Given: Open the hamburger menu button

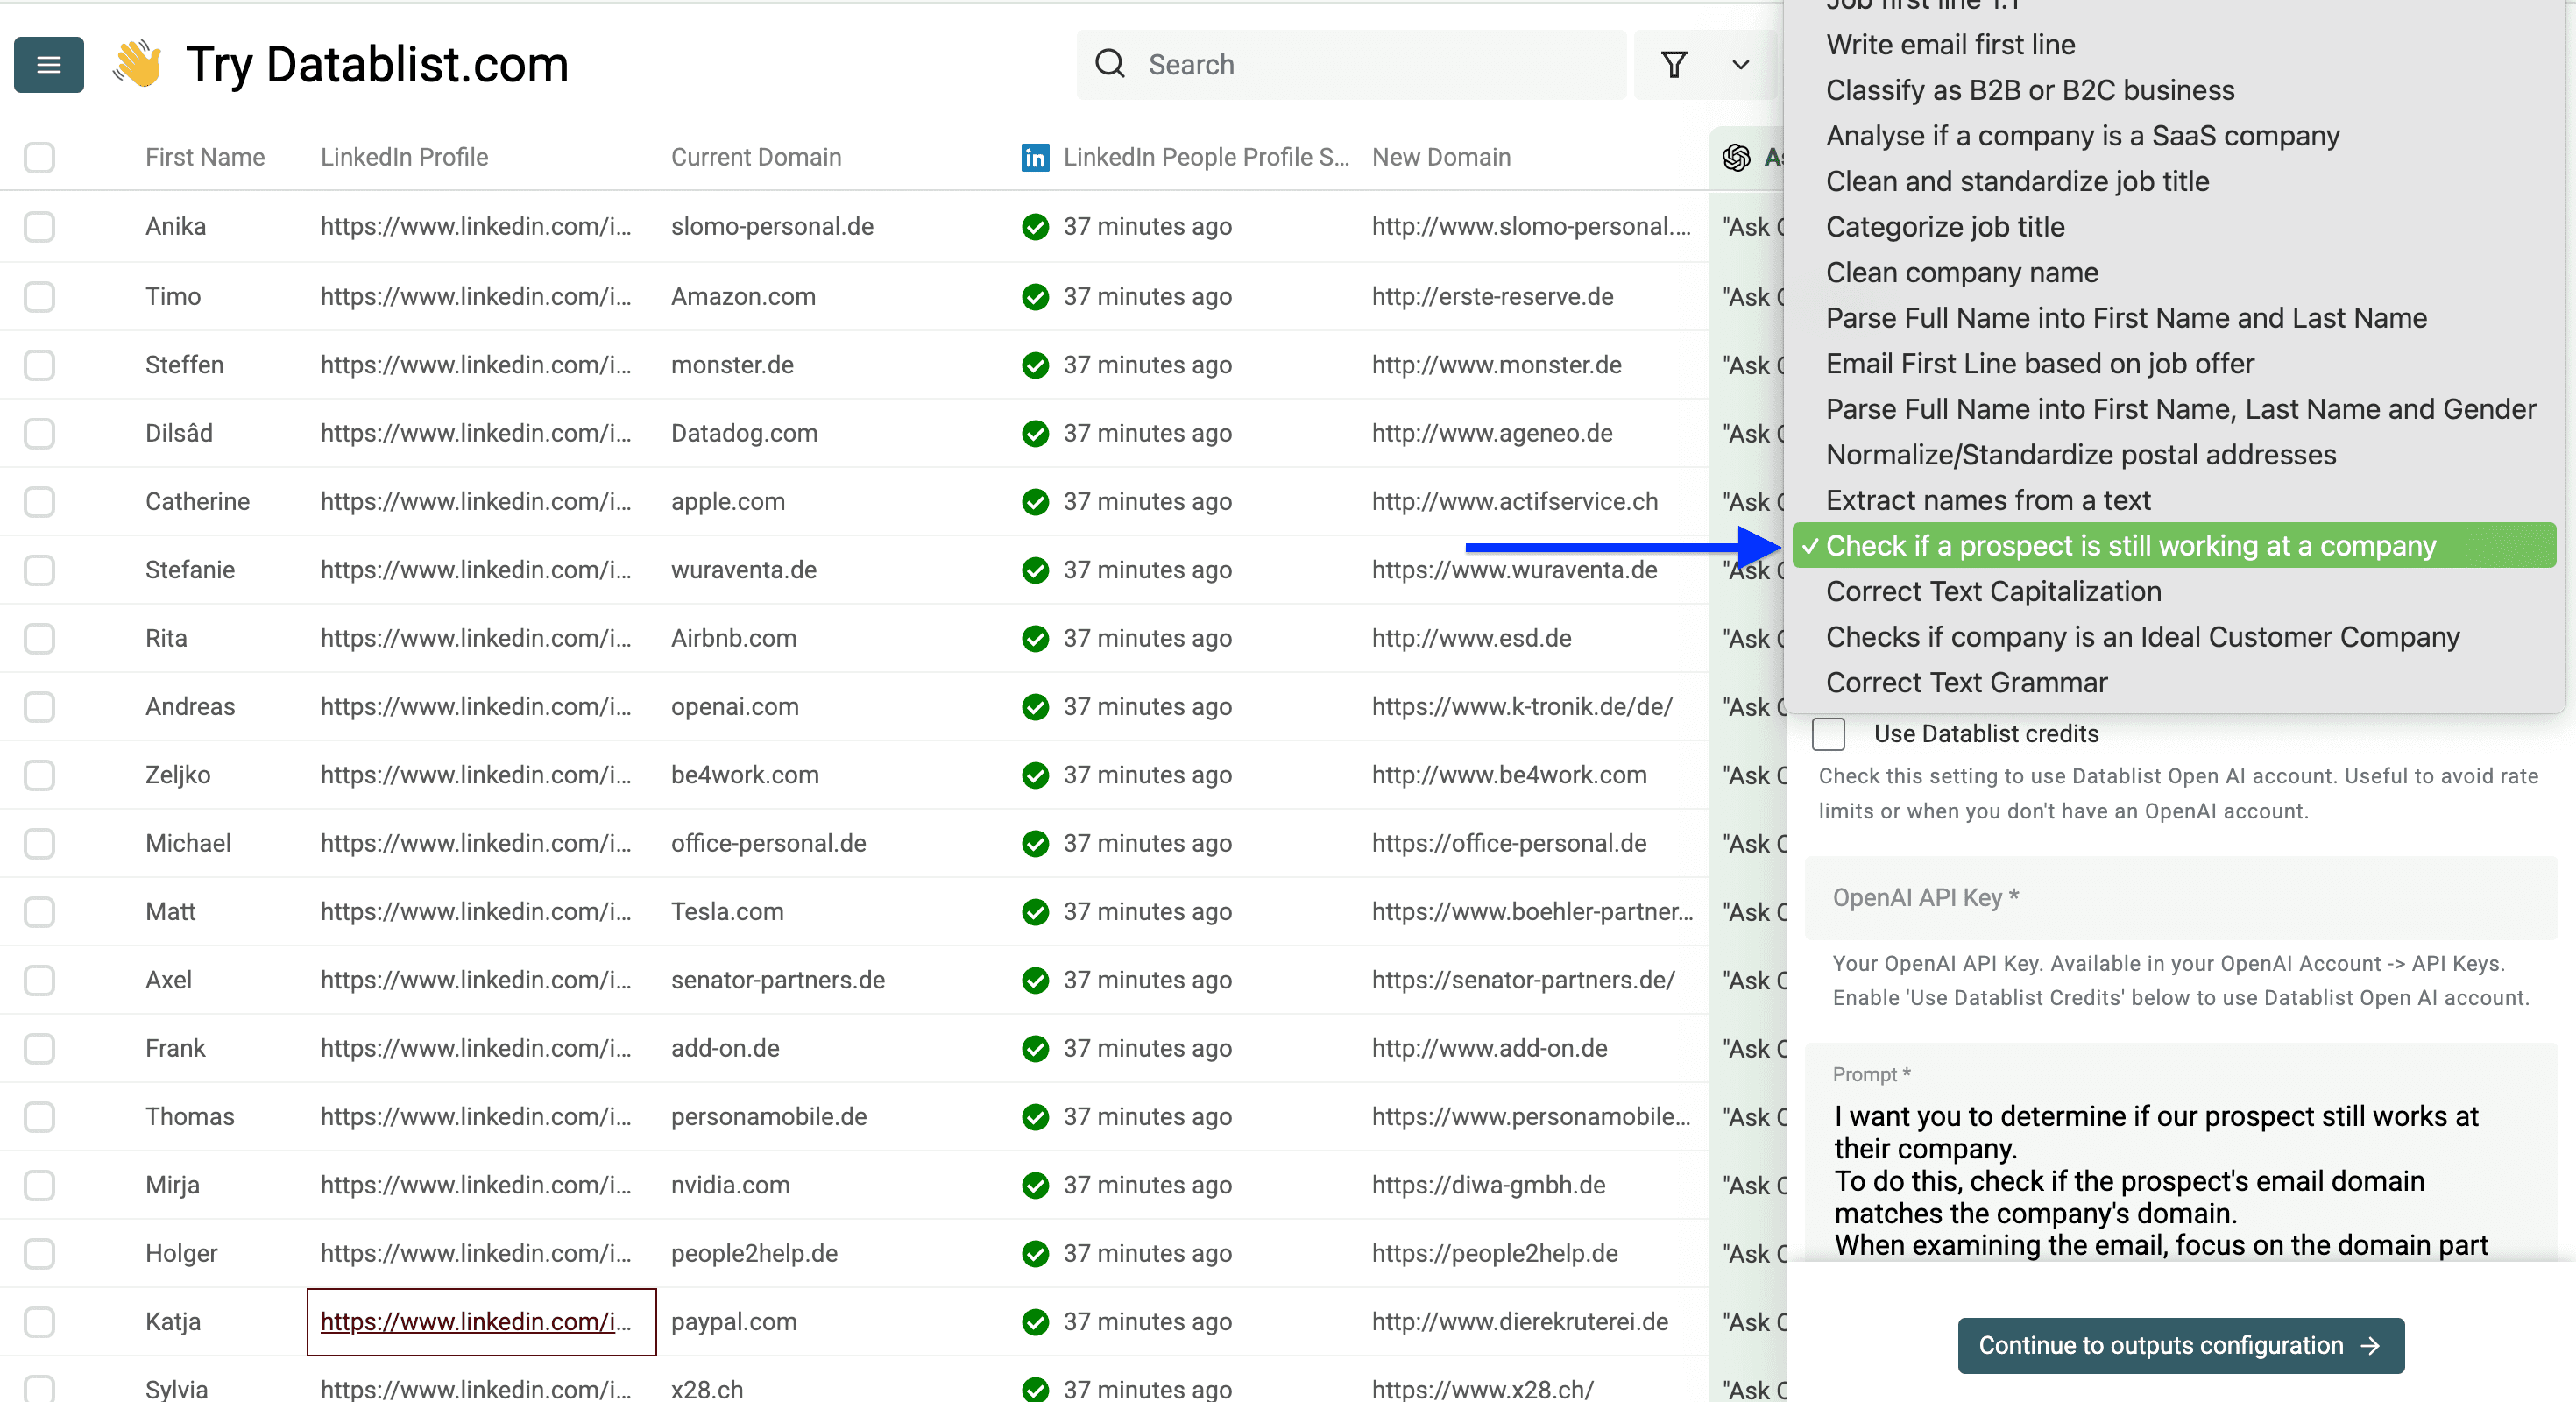Looking at the screenshot, I should click(x=48, y=65).
